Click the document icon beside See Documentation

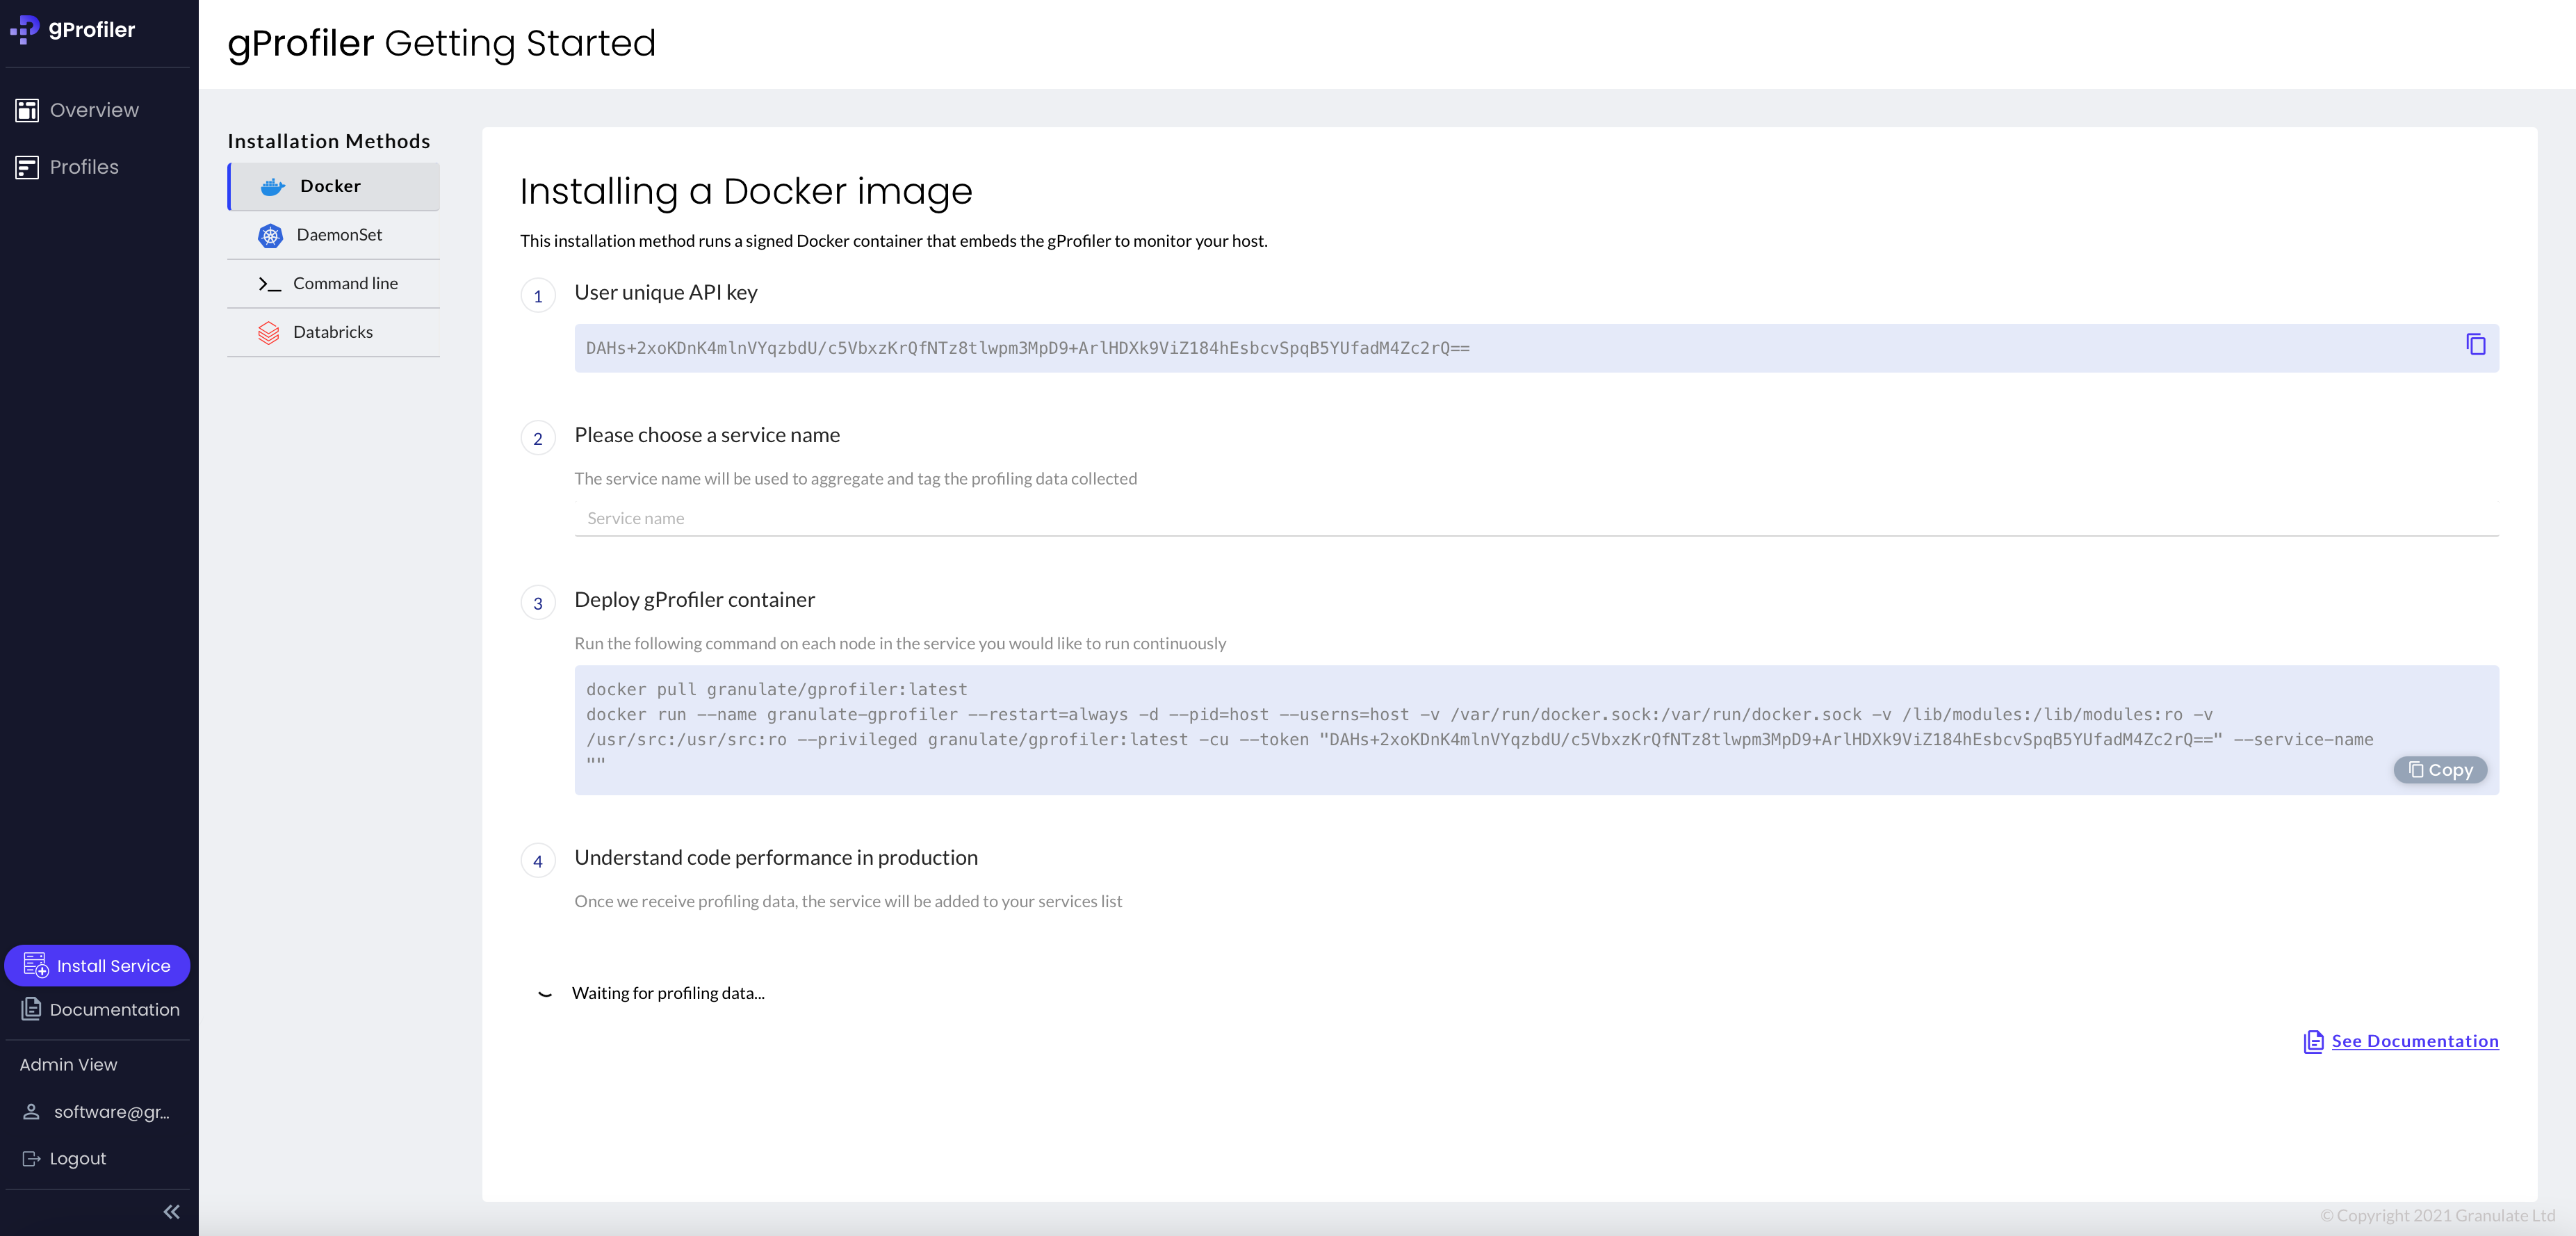pos(2313,1042)
